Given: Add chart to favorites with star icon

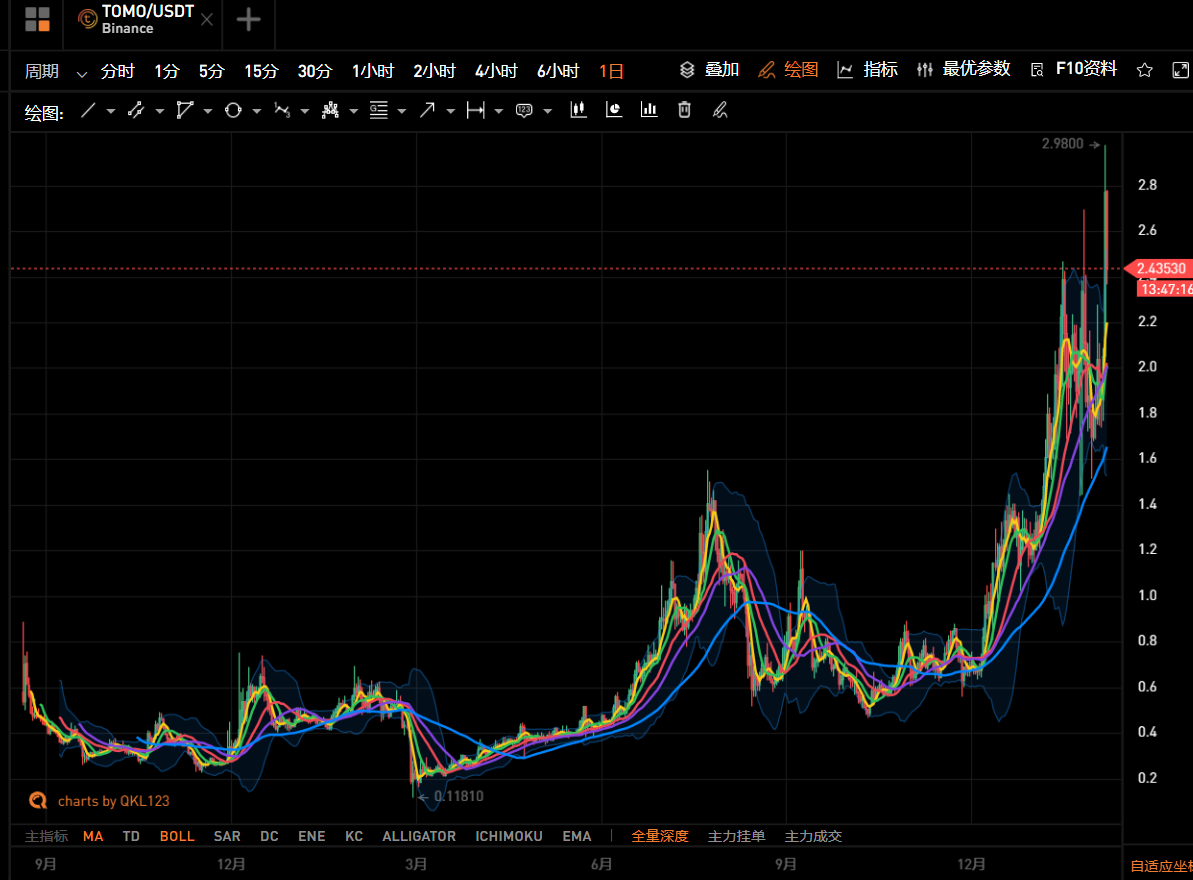Looking at the screenshot, I should point(1145,70).
